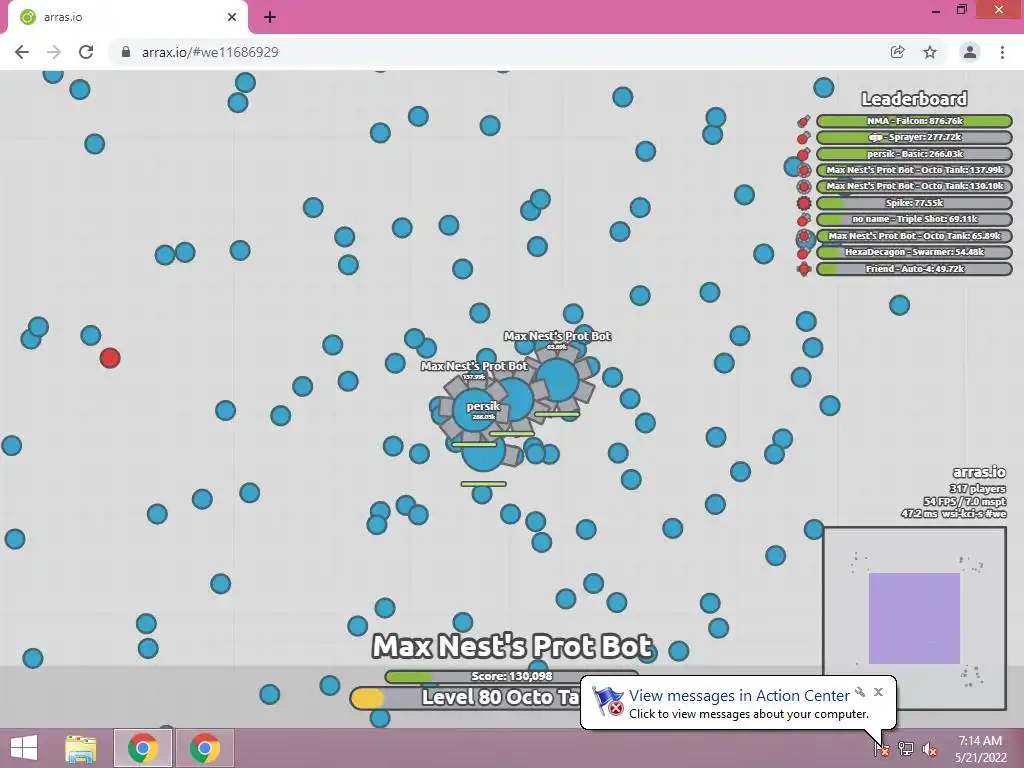Image resolution: width=1024 pixels, height=768 pixels.
Task: Open the Chrome three-dot menu
Action: click(x=1002, y=52)
